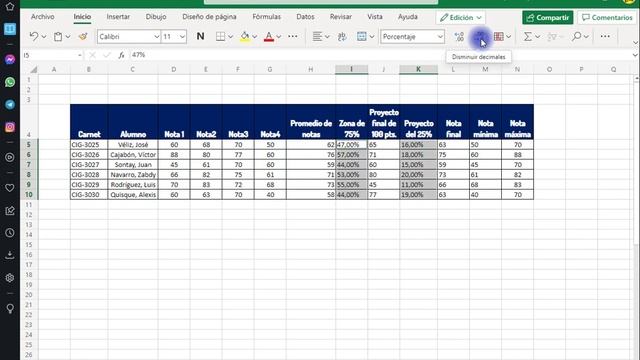Open the Diseño de página tab
The image size is (640, 360).
click(209, 17)
